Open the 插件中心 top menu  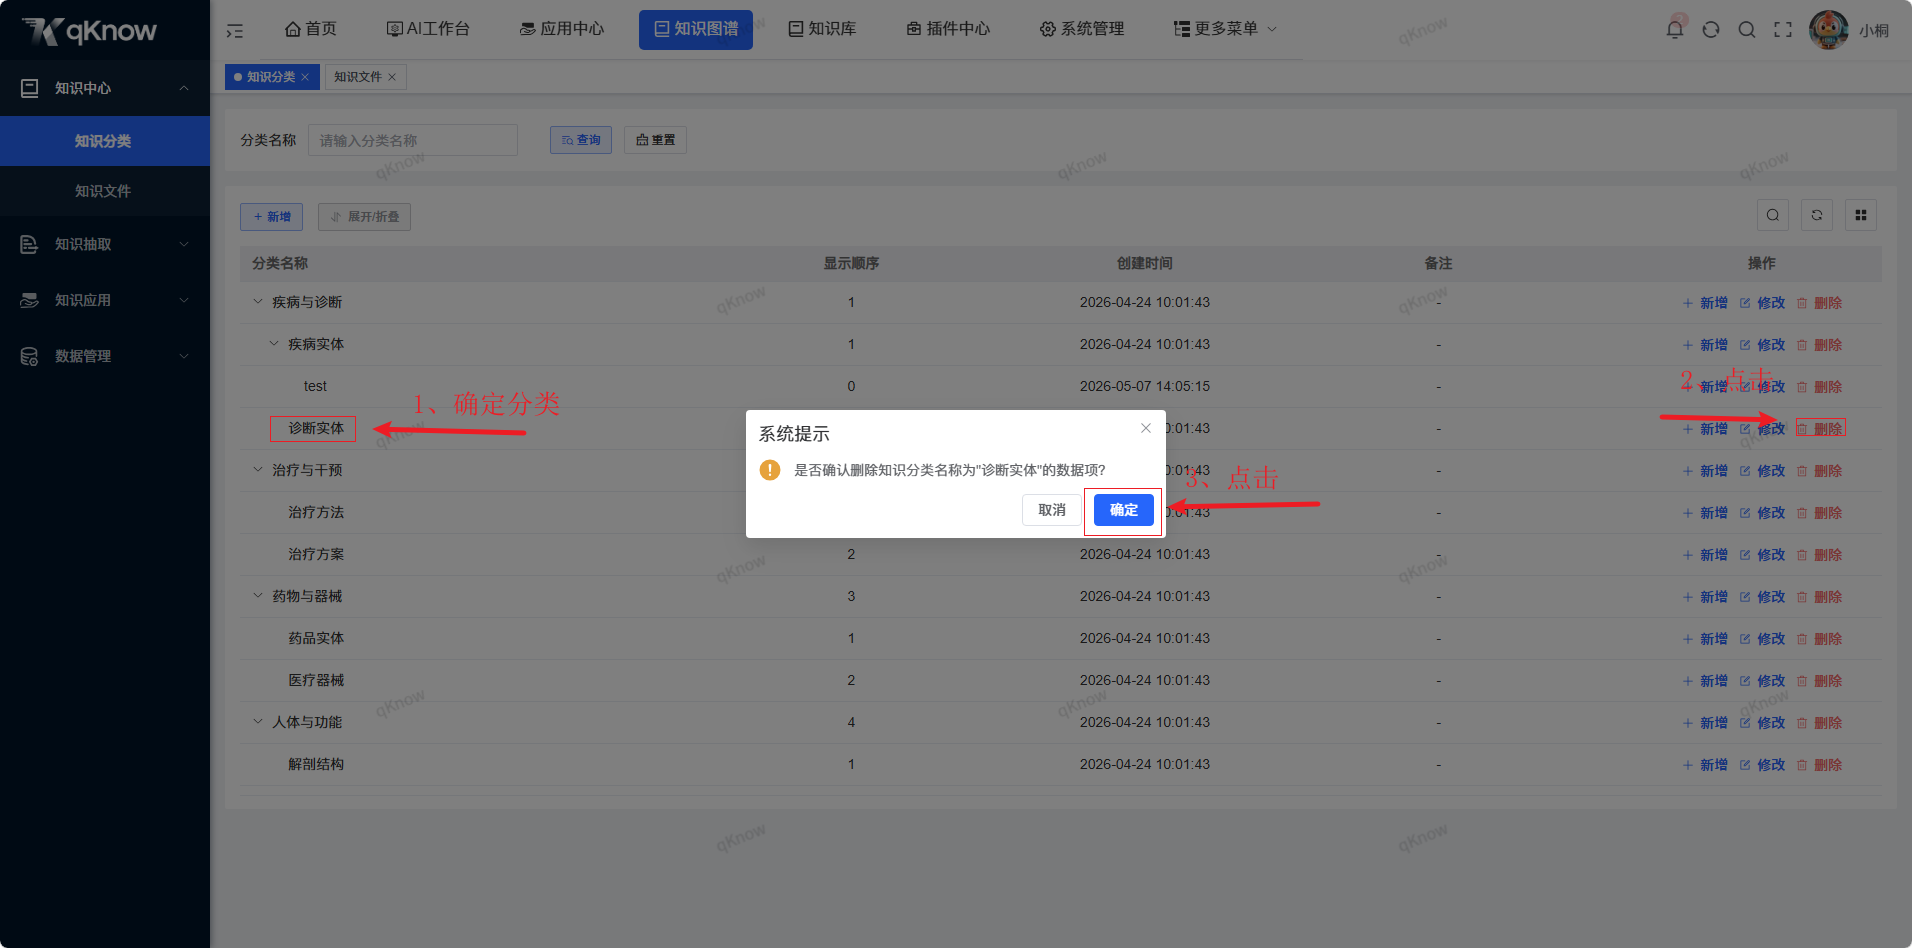click(948, 29)
